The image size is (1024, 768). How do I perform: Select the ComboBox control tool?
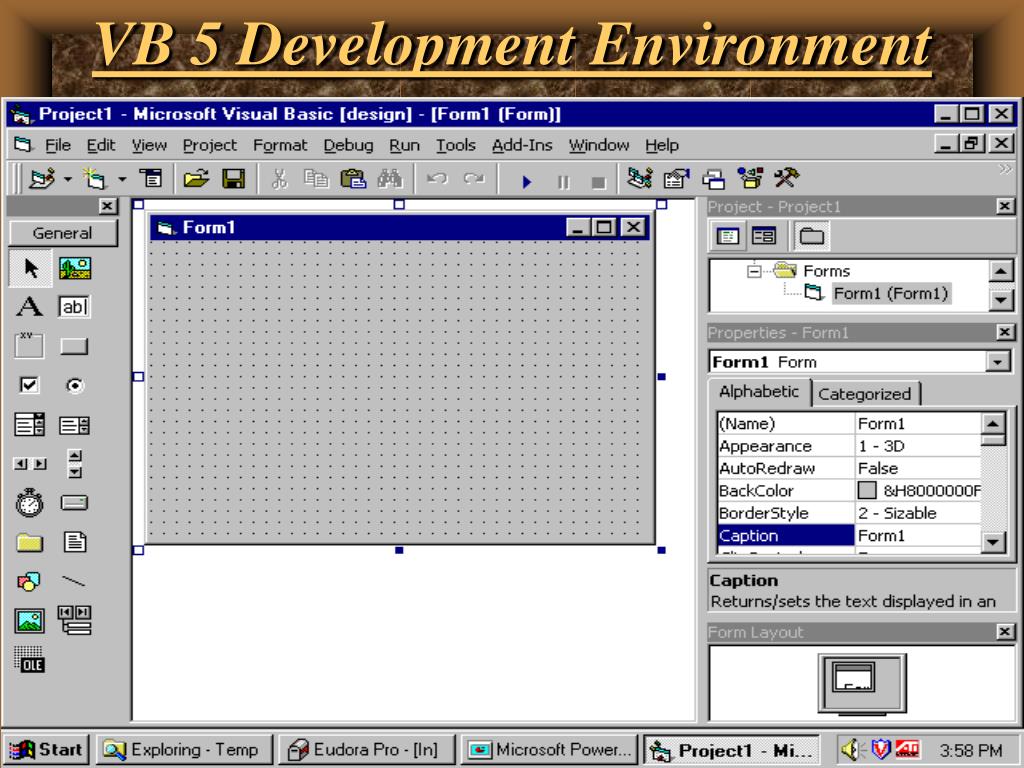[x=29, y=425]
